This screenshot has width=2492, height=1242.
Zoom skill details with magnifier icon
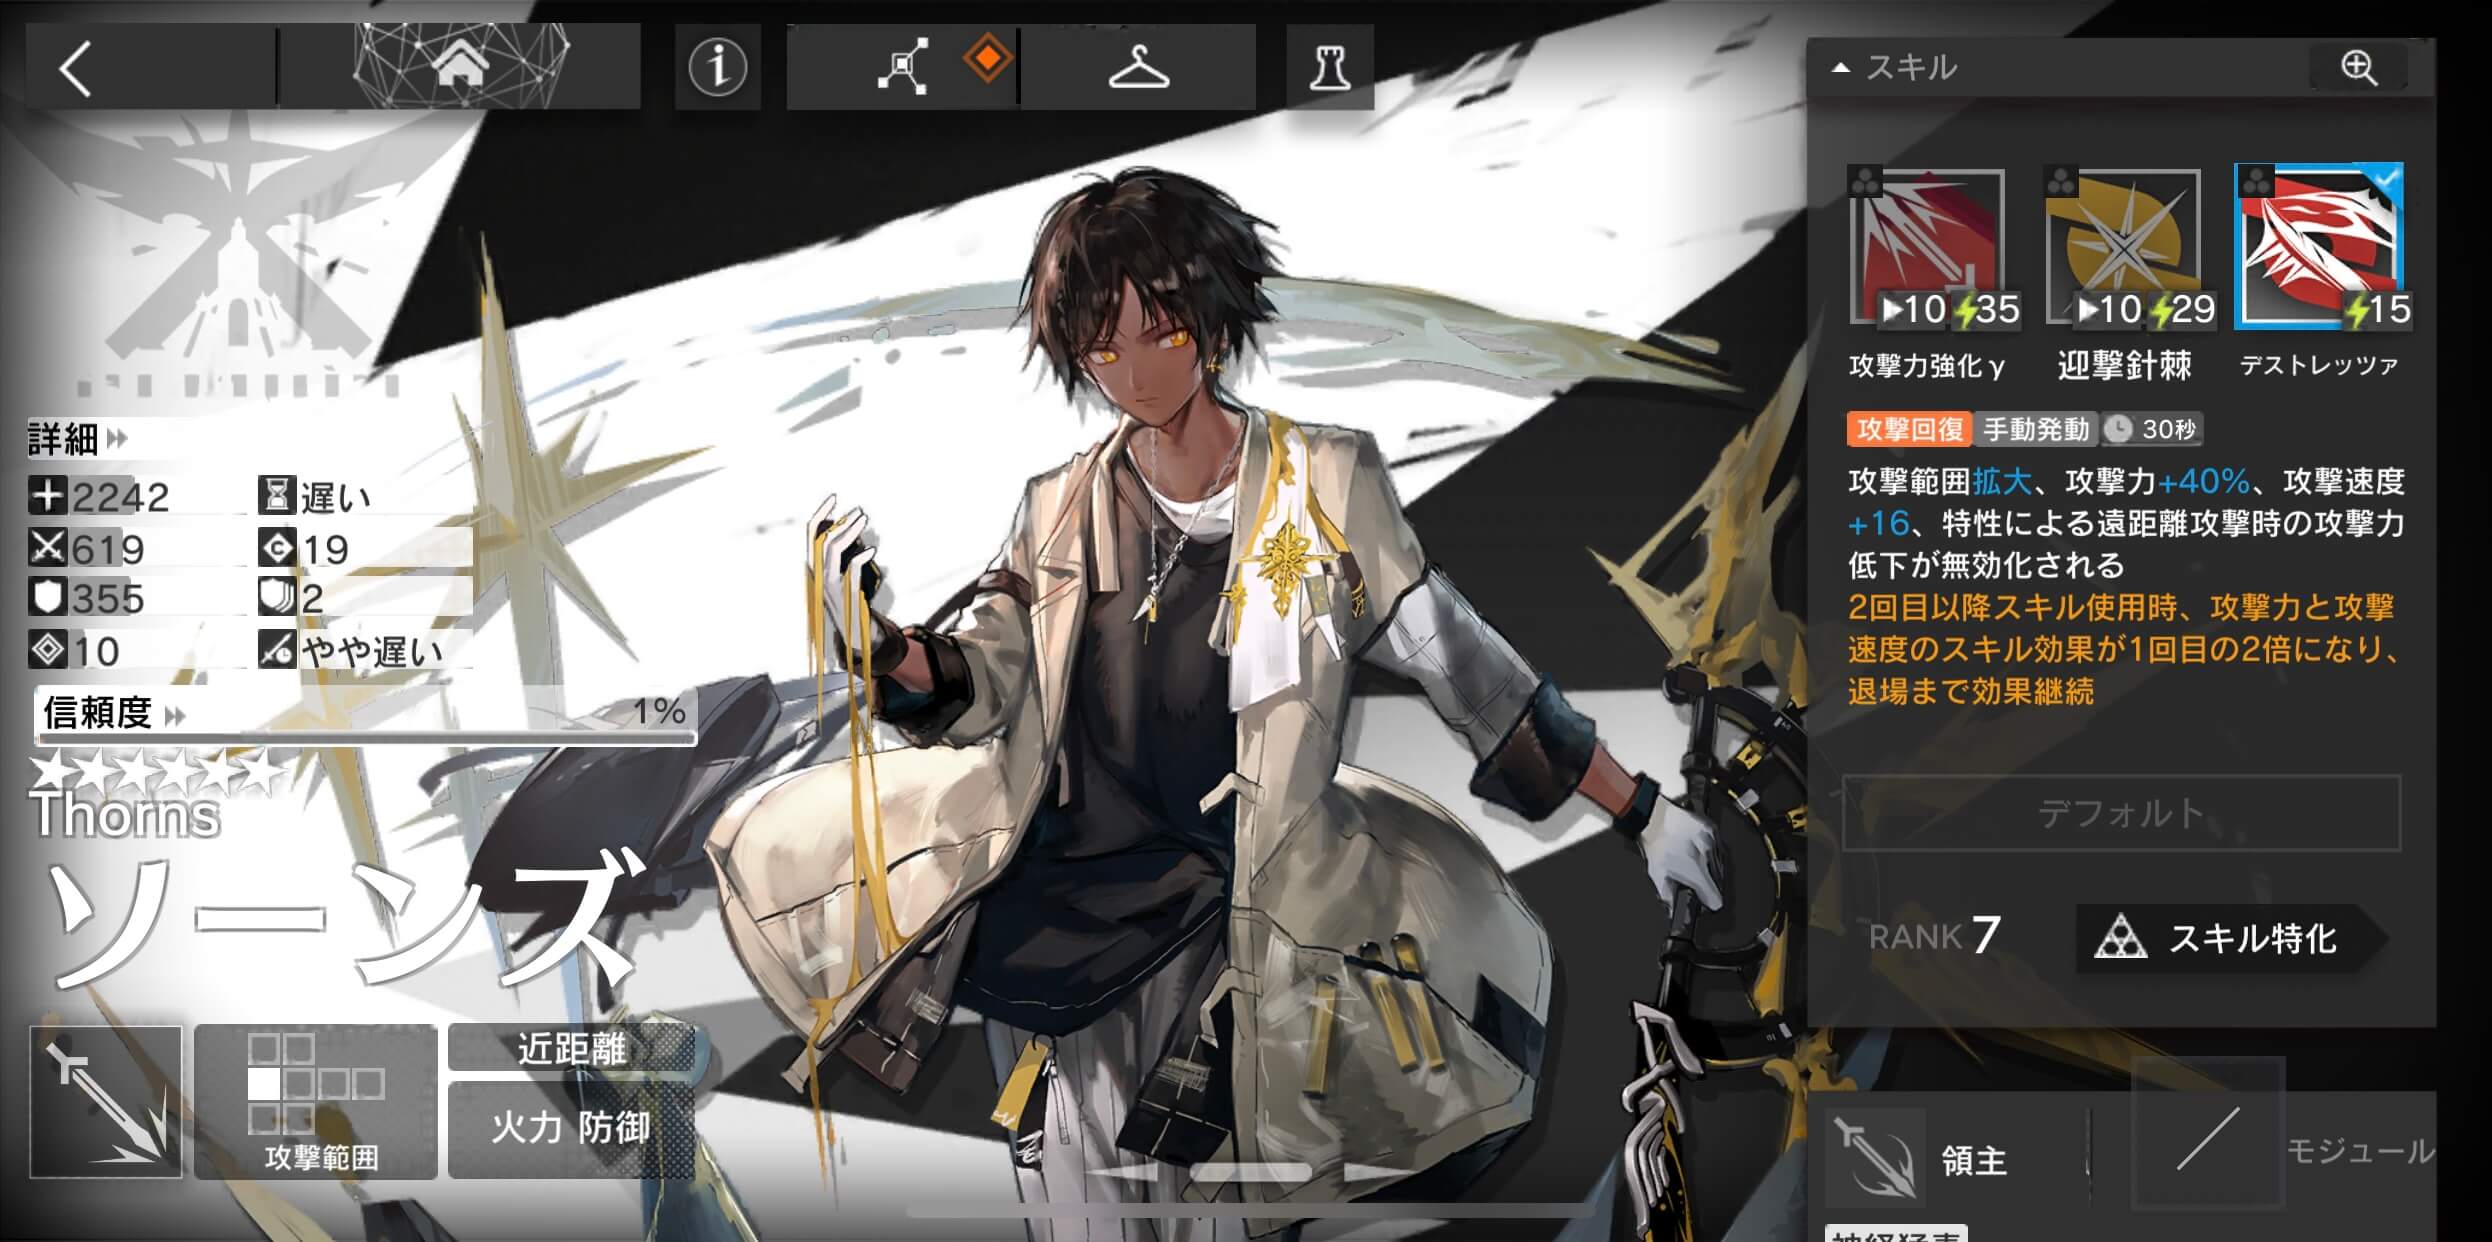[x=2359, y=67]
